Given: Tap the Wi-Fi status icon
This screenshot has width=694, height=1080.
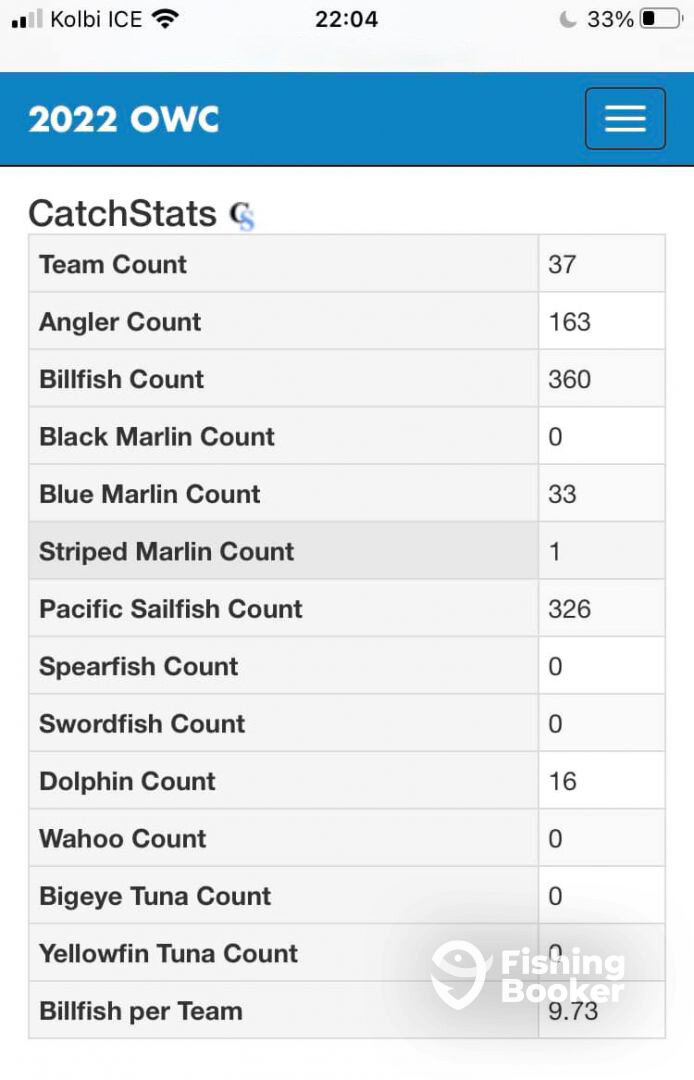Looking at the screenshot, I should coord(165,19).
